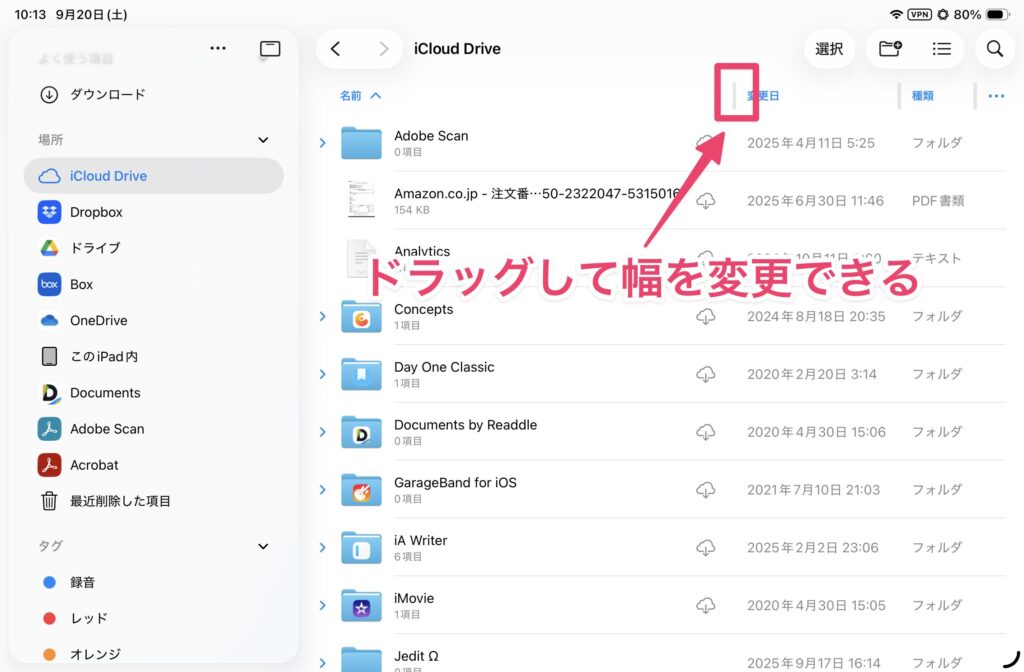Open the Amazon.co.jp PDF thumbnail
The height and width of the screenshot is (672, 1024).
pyautogui.click(x=361, y=199)
